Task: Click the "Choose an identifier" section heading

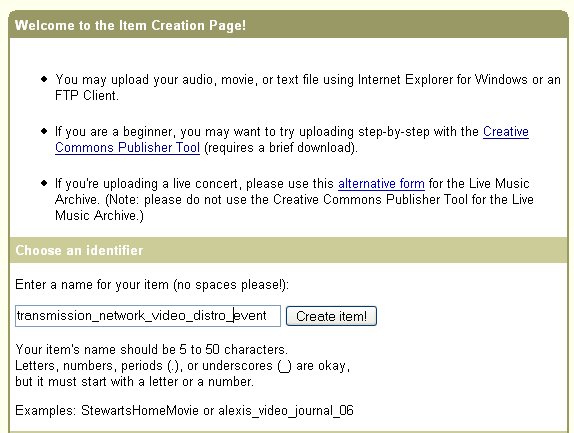Action: click(79, 250)
